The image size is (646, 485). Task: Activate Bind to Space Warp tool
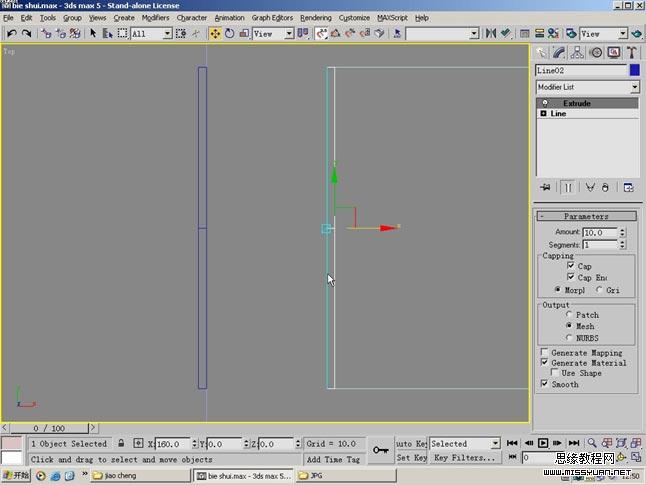tap(75, 33)
